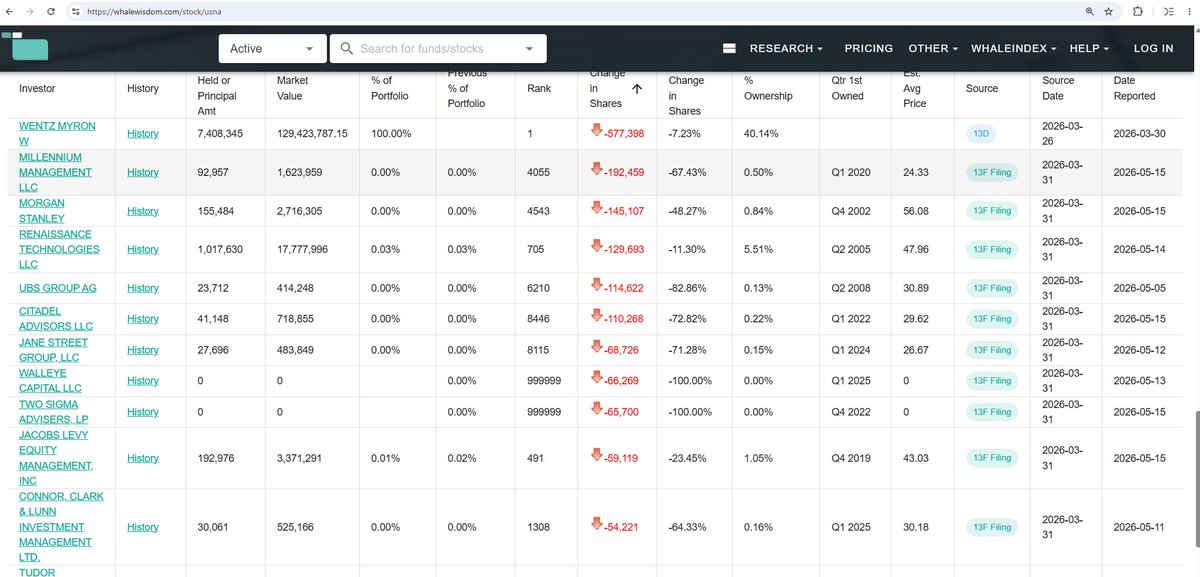The height and width of the screenshot is (577, 1200).
Task: Open the browser extensions puzzle icon
Action: pyautogui.click(x=1138, y=11)
